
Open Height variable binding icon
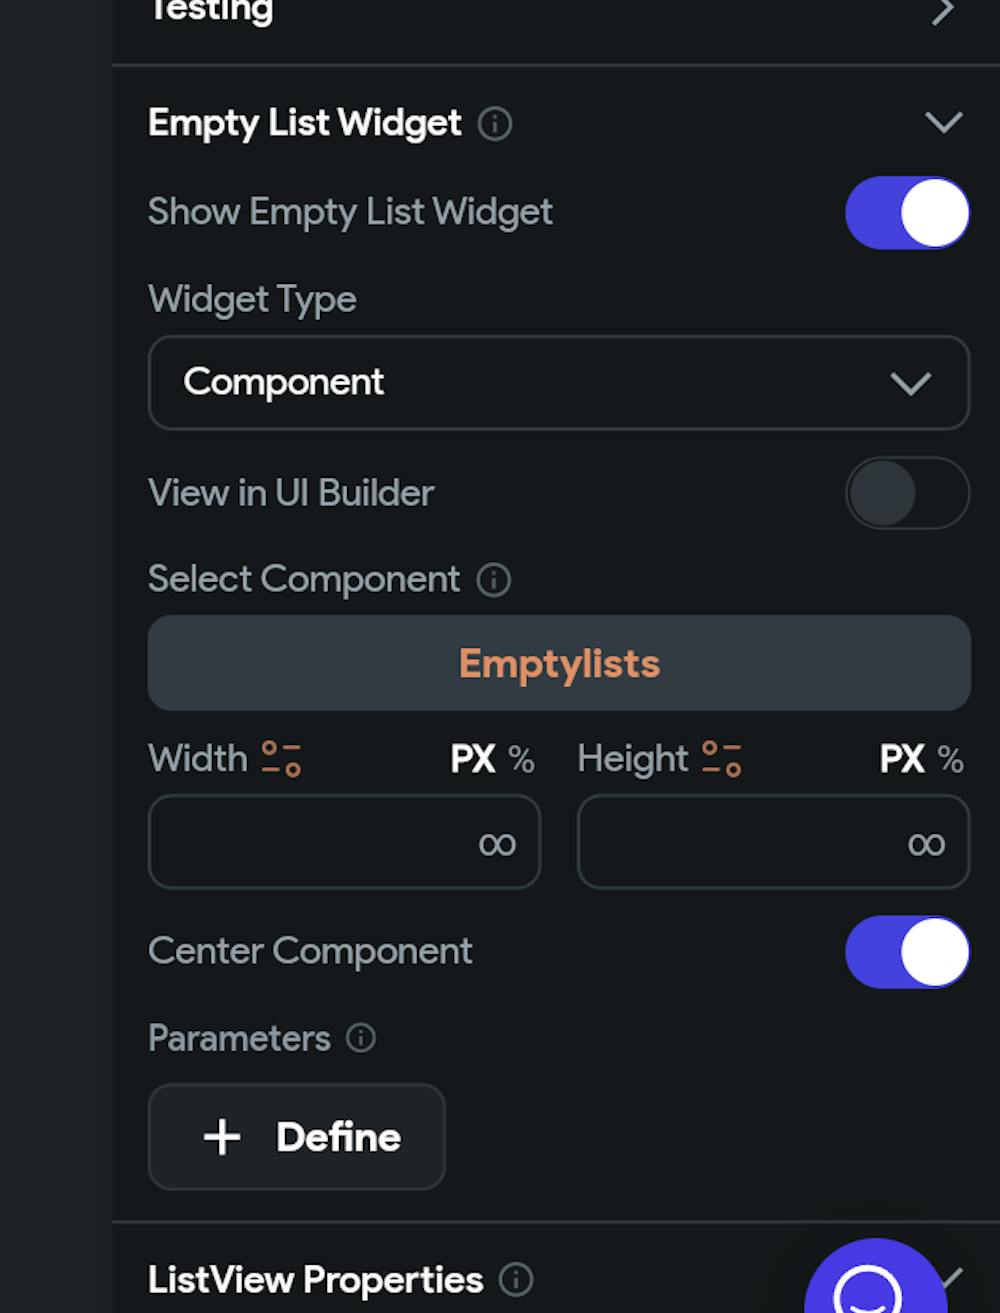[721, 759]
